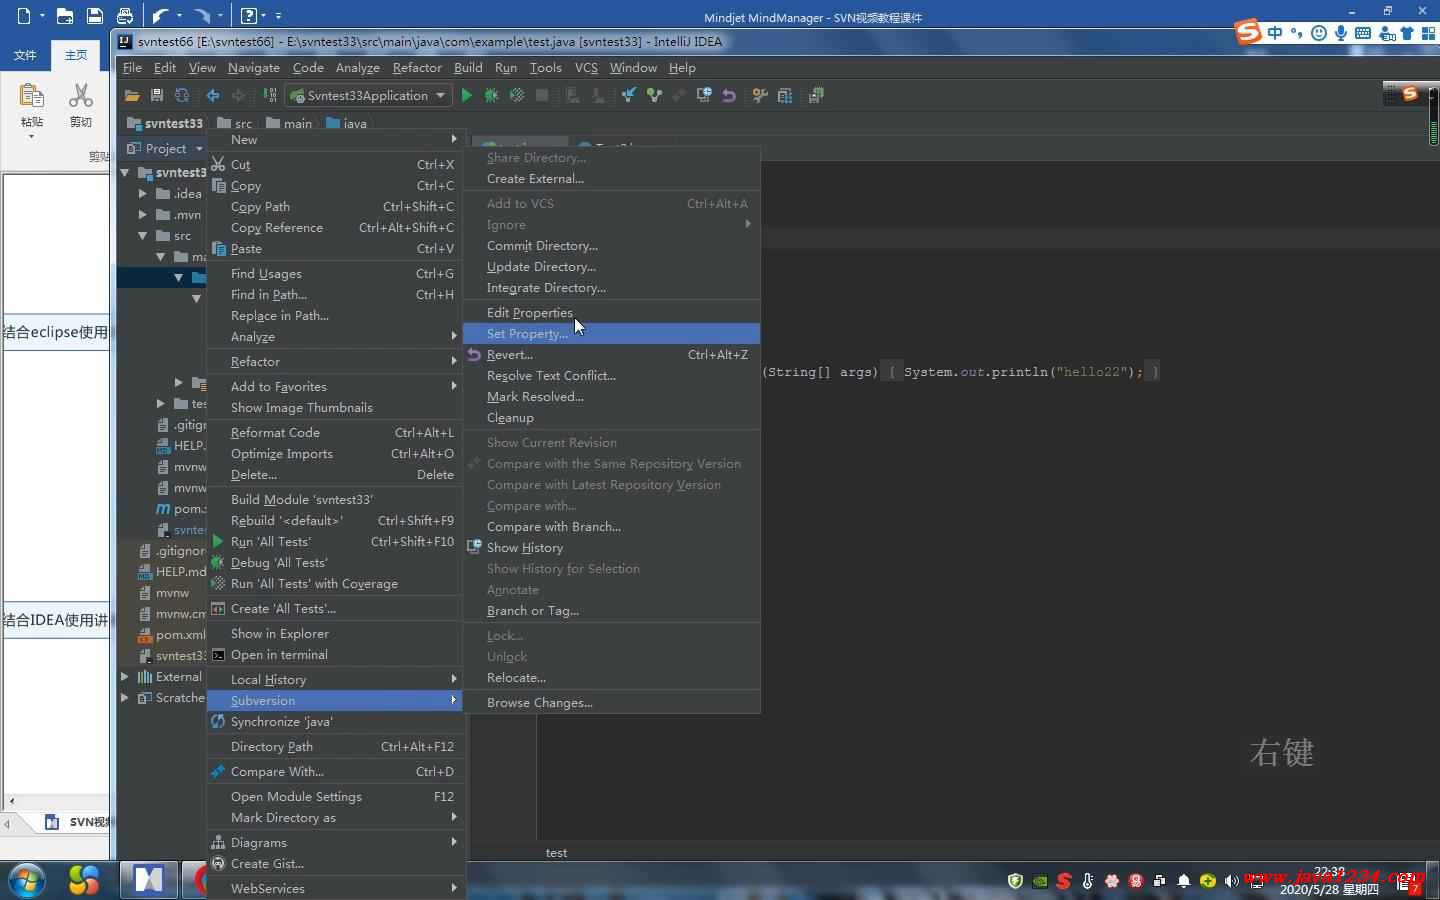Click the MindManager Save icon

(94, 15)
